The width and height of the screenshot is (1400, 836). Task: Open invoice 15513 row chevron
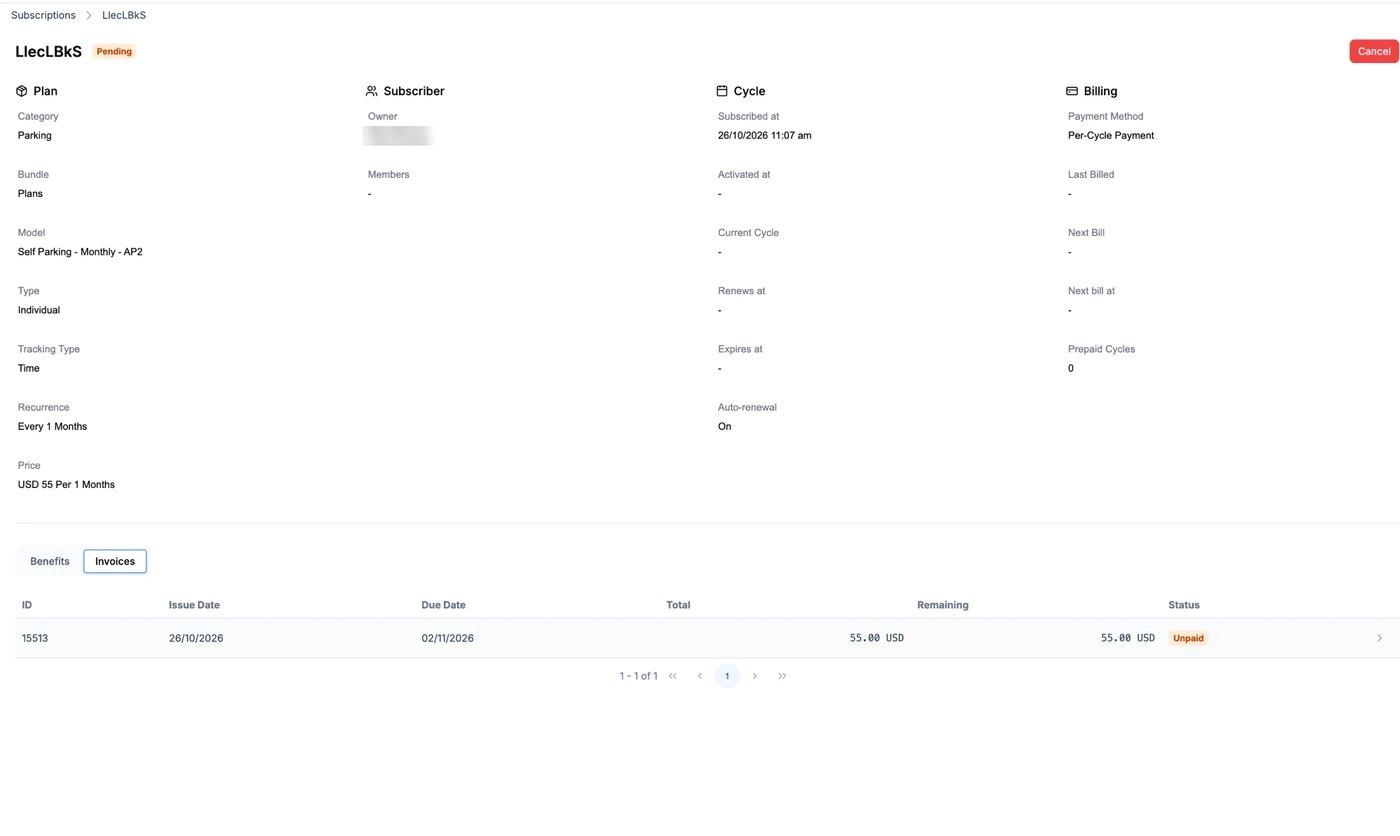(1379, 638)
